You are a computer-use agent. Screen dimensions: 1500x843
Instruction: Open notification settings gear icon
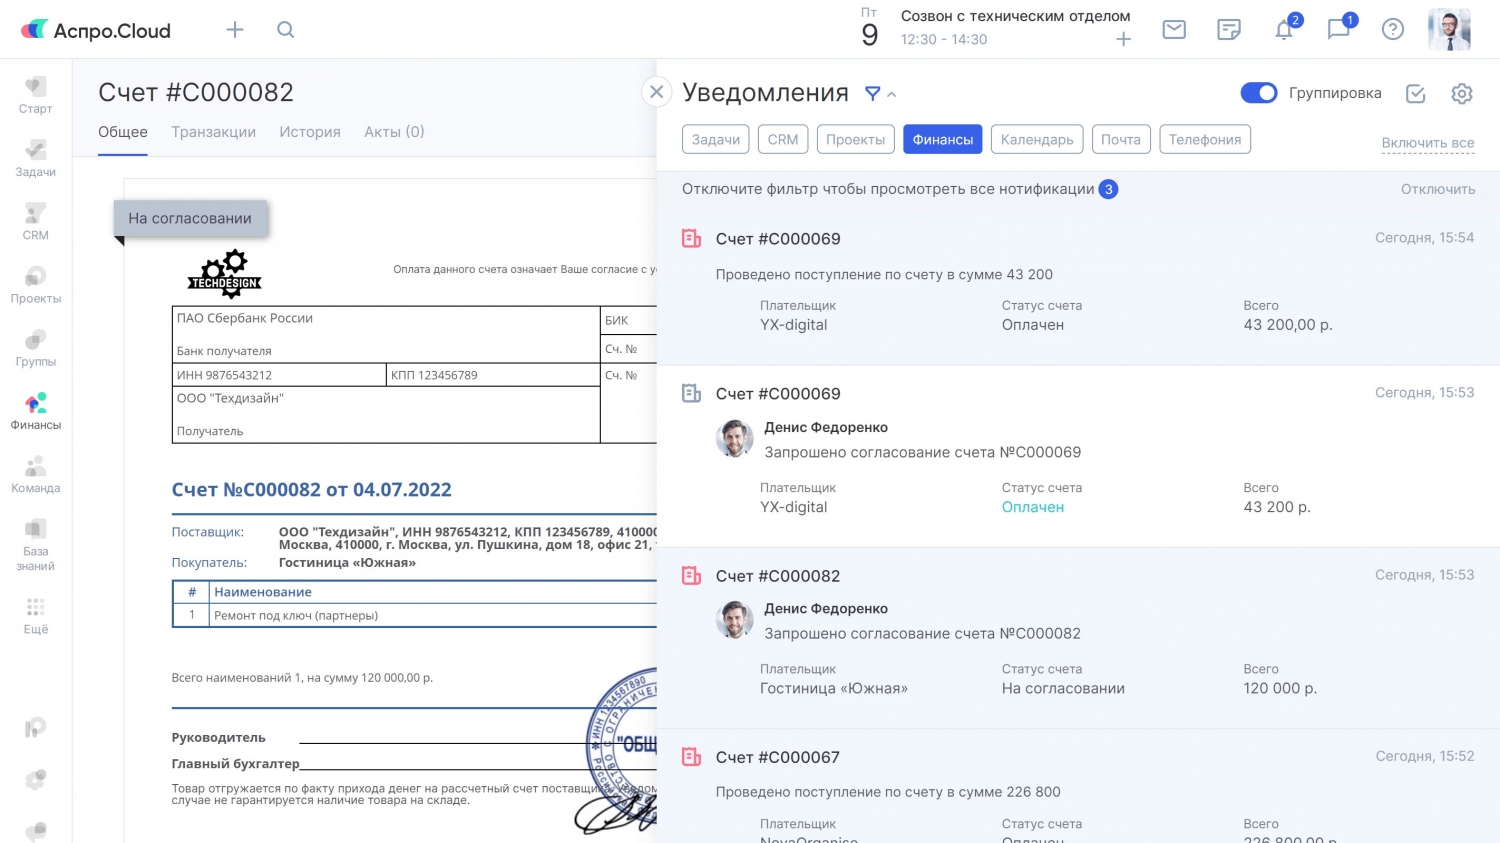tap(1462, 93)
